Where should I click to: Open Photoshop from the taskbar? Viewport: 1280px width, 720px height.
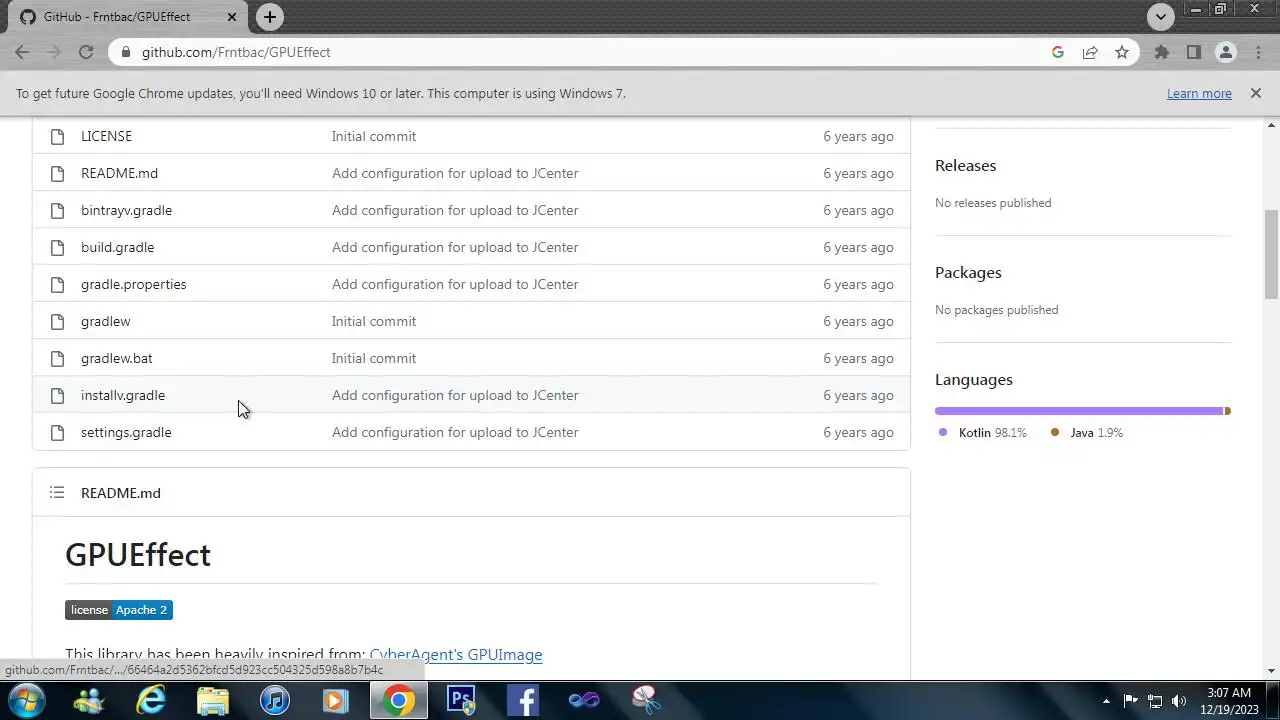[461, 700]
